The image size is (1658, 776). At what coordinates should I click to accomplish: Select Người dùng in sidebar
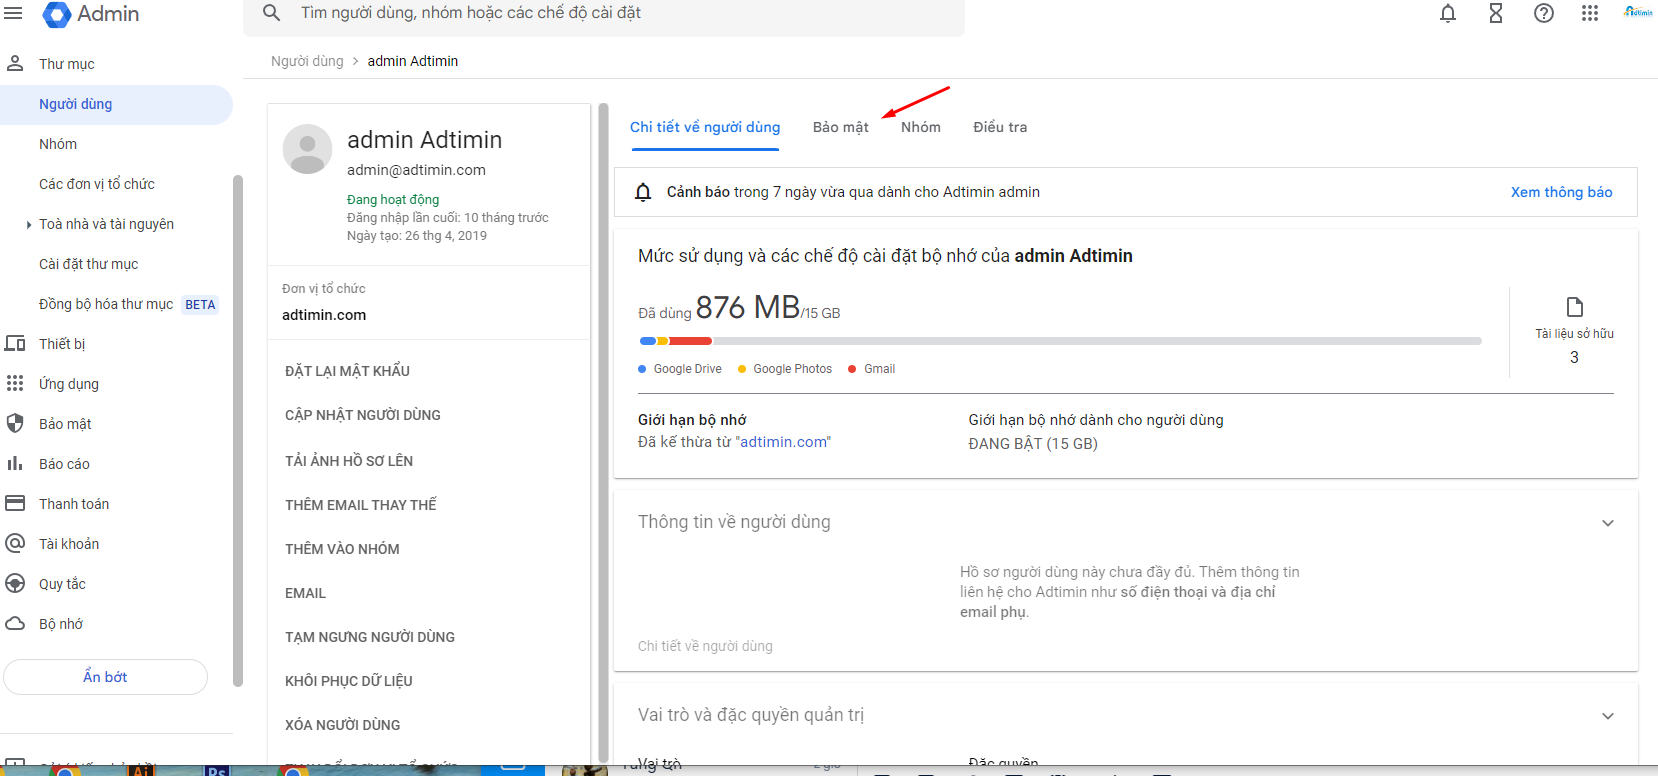(116, 105)
